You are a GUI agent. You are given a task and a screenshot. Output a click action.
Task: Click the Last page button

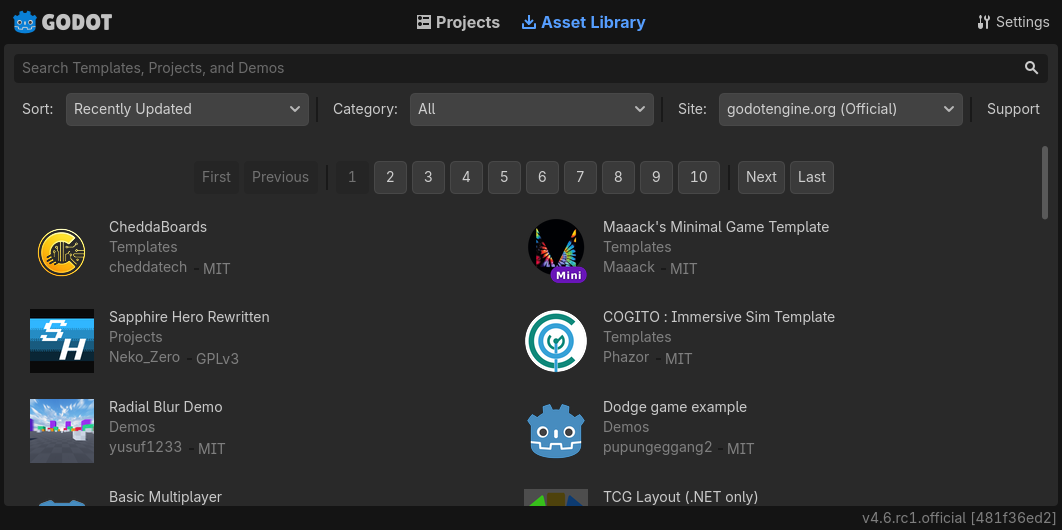[811, 177]
